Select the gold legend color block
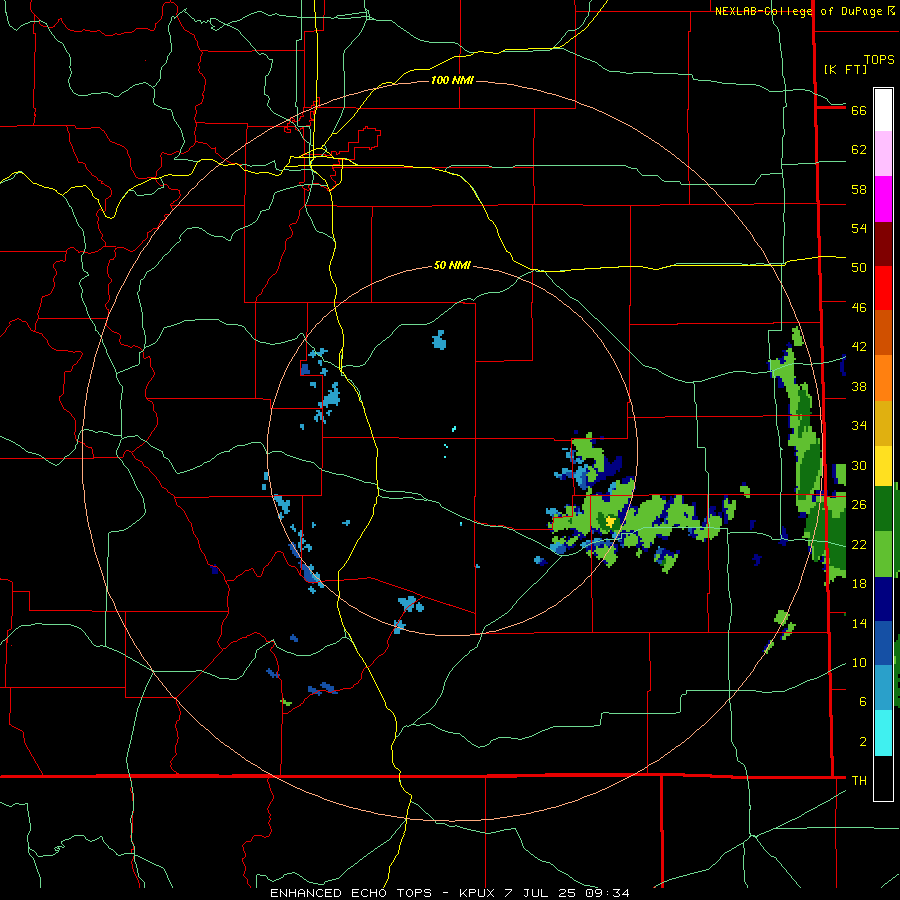This screenshot has width=900, height=900. (x=883, y=423)
